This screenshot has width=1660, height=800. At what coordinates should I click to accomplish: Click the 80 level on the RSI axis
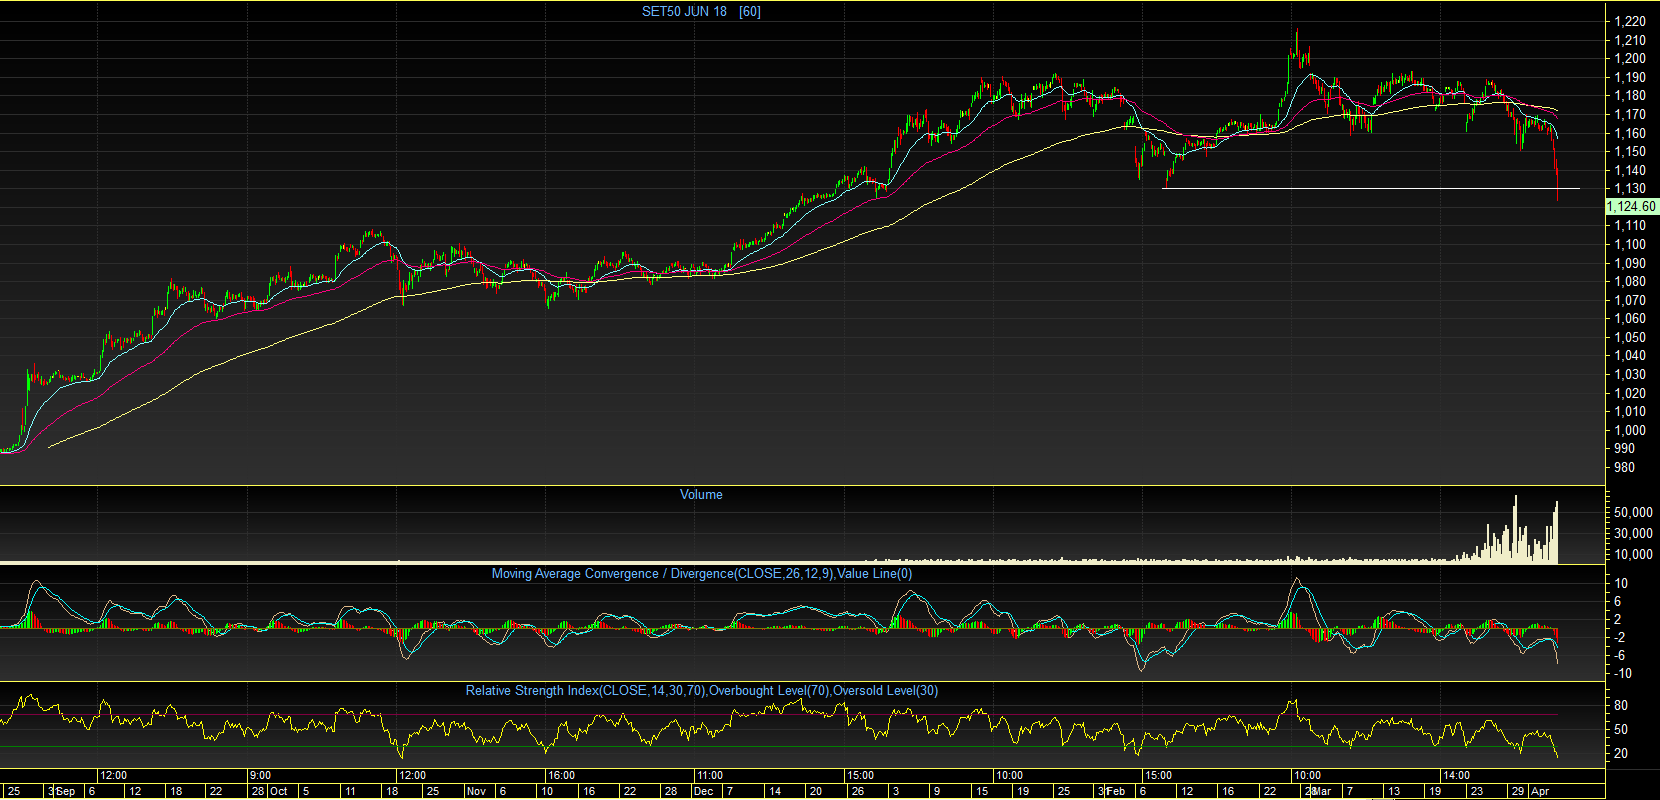[1621, 705]
